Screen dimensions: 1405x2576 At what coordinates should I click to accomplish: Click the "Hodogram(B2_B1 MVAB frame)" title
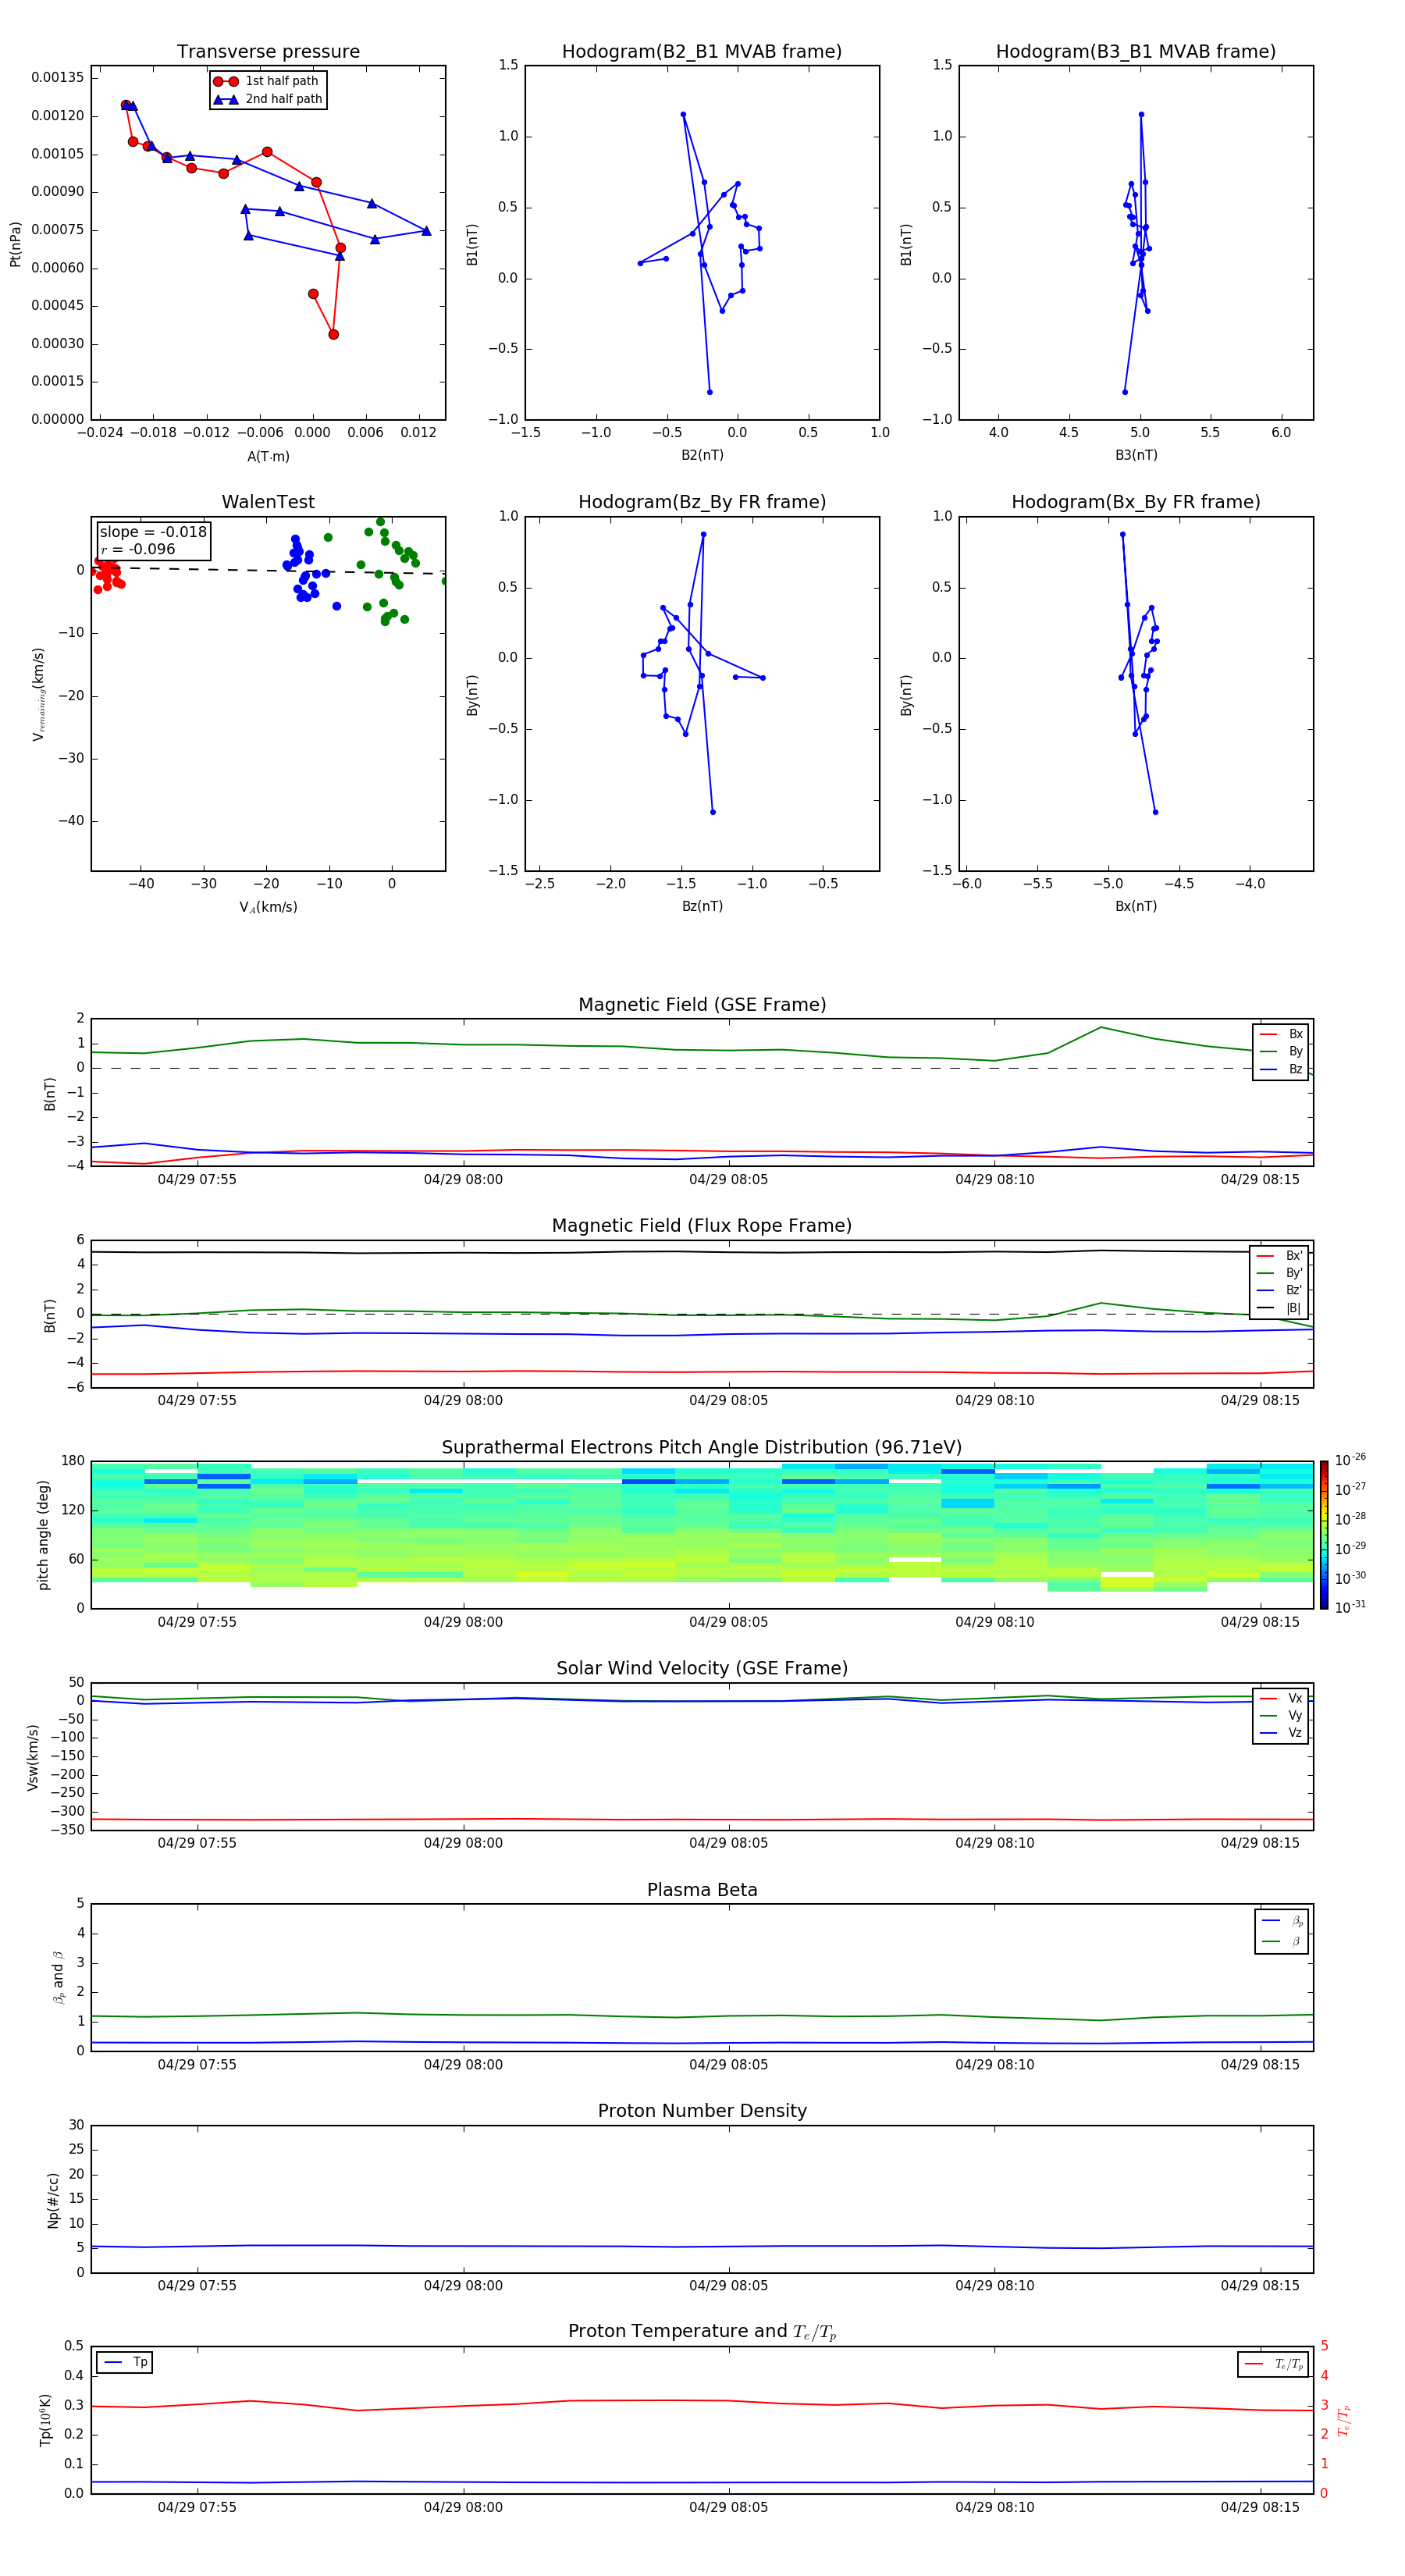click(x=702, y=51)
